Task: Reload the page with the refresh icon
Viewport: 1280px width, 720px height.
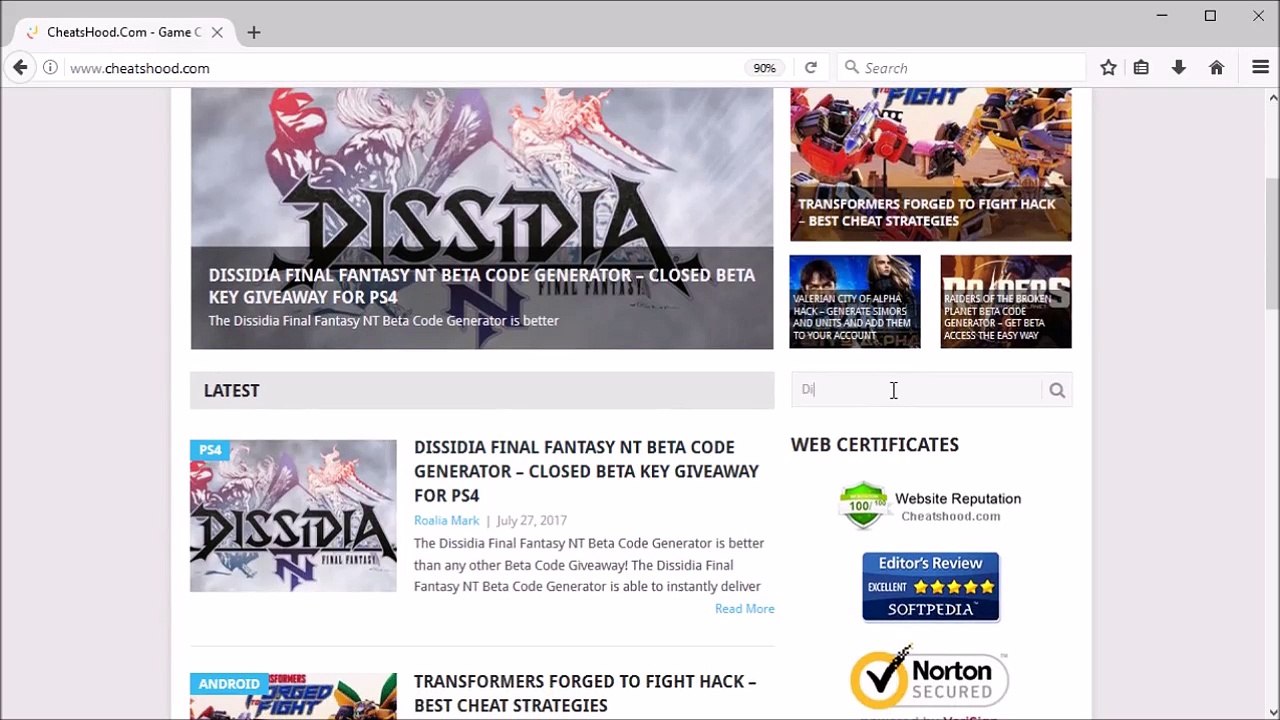Action: 811,68
